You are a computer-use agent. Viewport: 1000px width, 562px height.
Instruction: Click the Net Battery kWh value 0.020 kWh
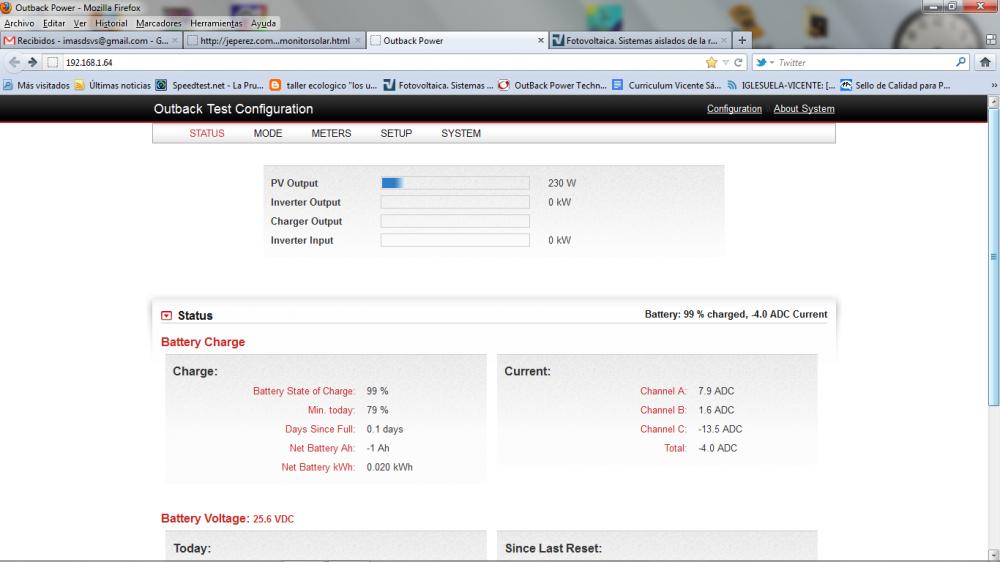pos(390,468)
